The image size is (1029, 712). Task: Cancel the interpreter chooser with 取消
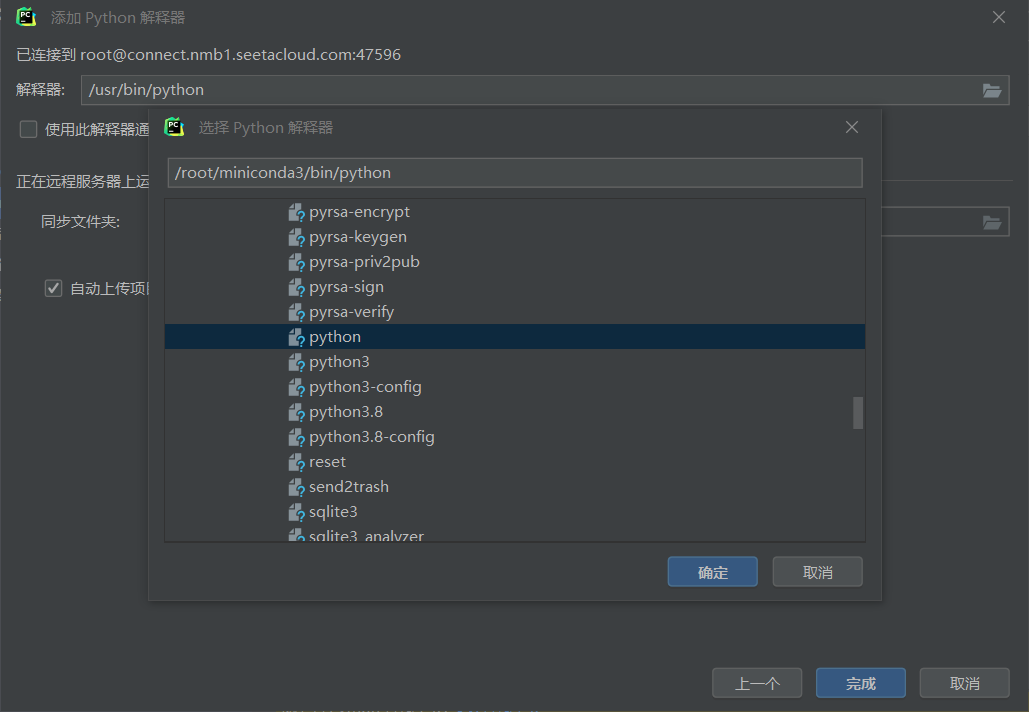pyautogui.click(x=817, y=572)
